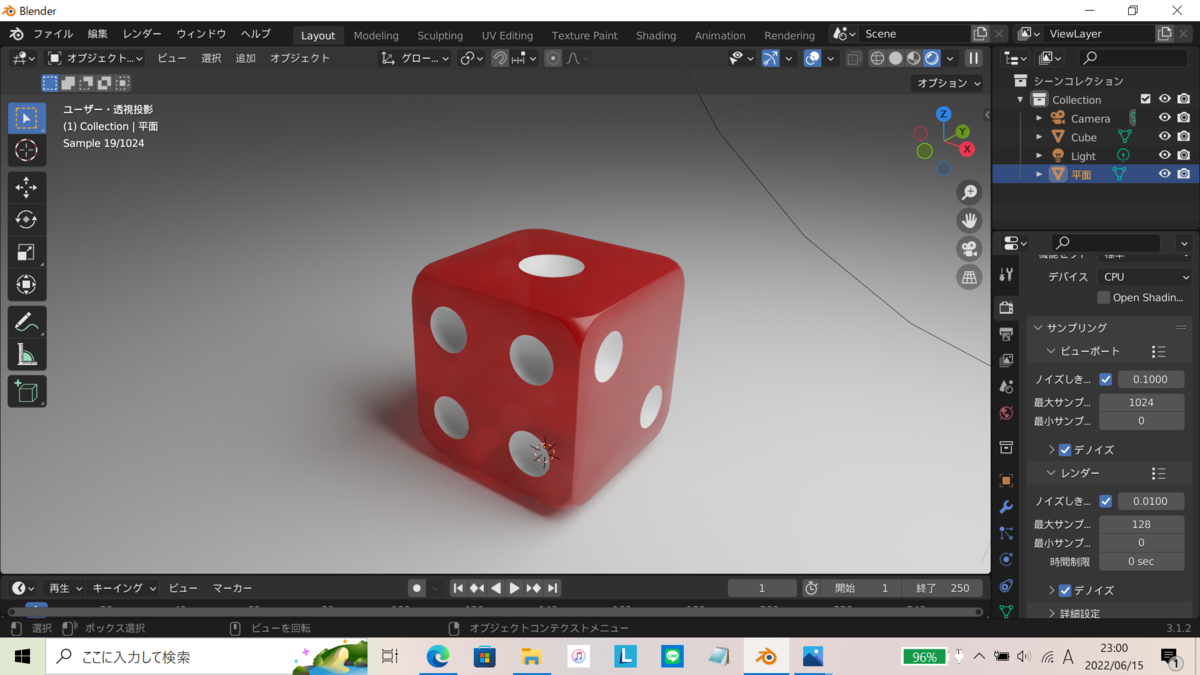Select the Select Box tool
The image size is (1200, 675).
27,118
